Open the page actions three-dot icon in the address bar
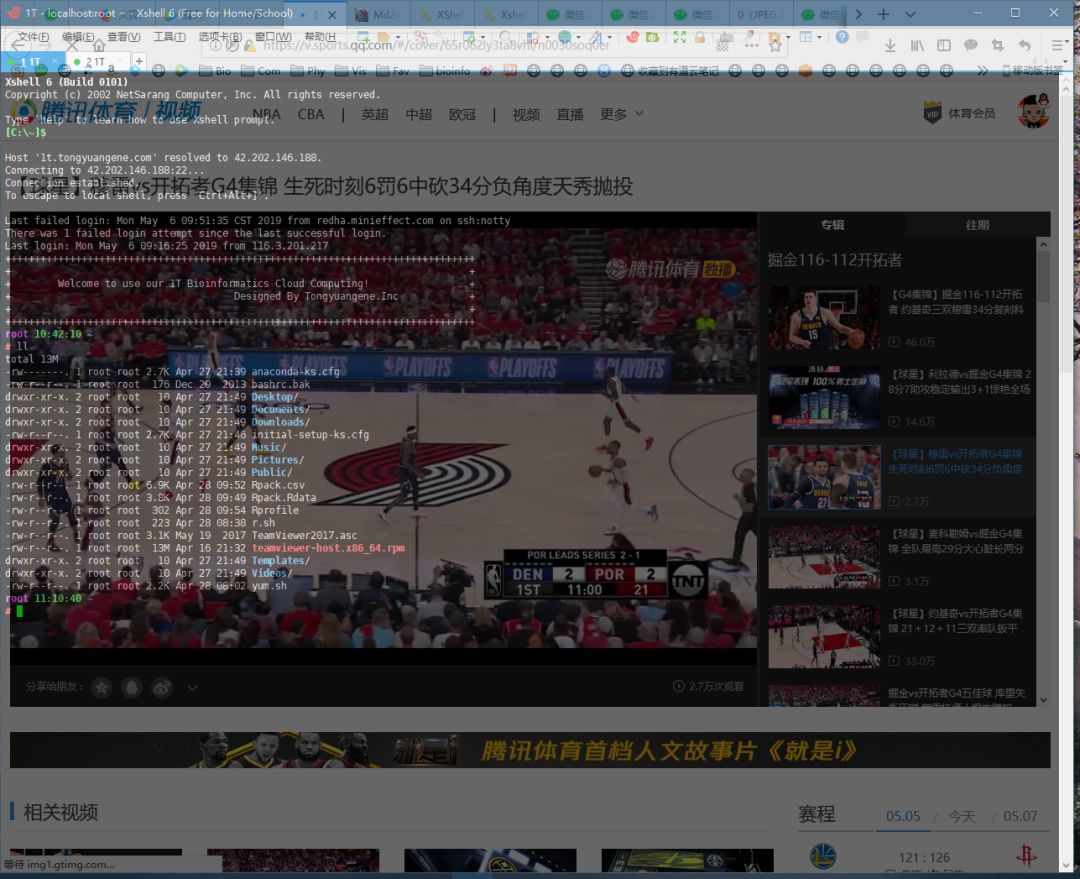1080x879 pixels. click(x=751, y=45)
